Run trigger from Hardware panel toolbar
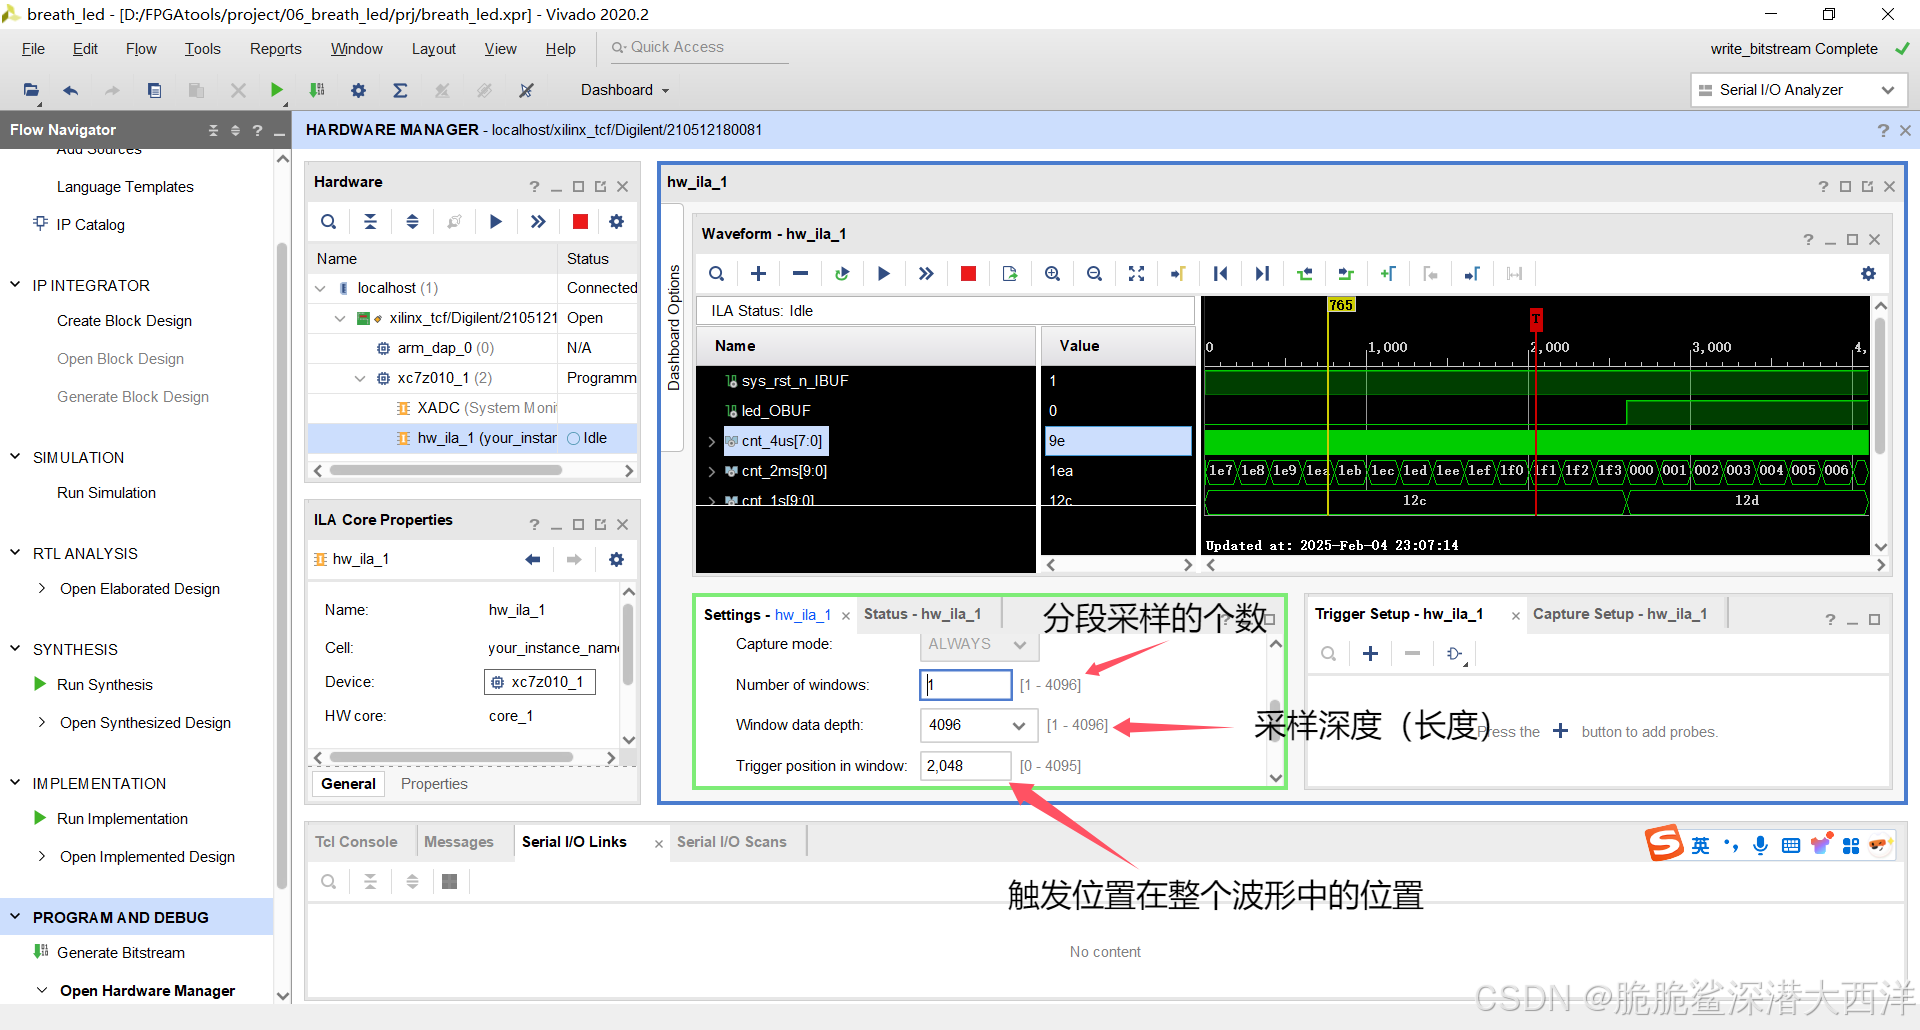1920x1030 pixels. (x=496, y=222)
